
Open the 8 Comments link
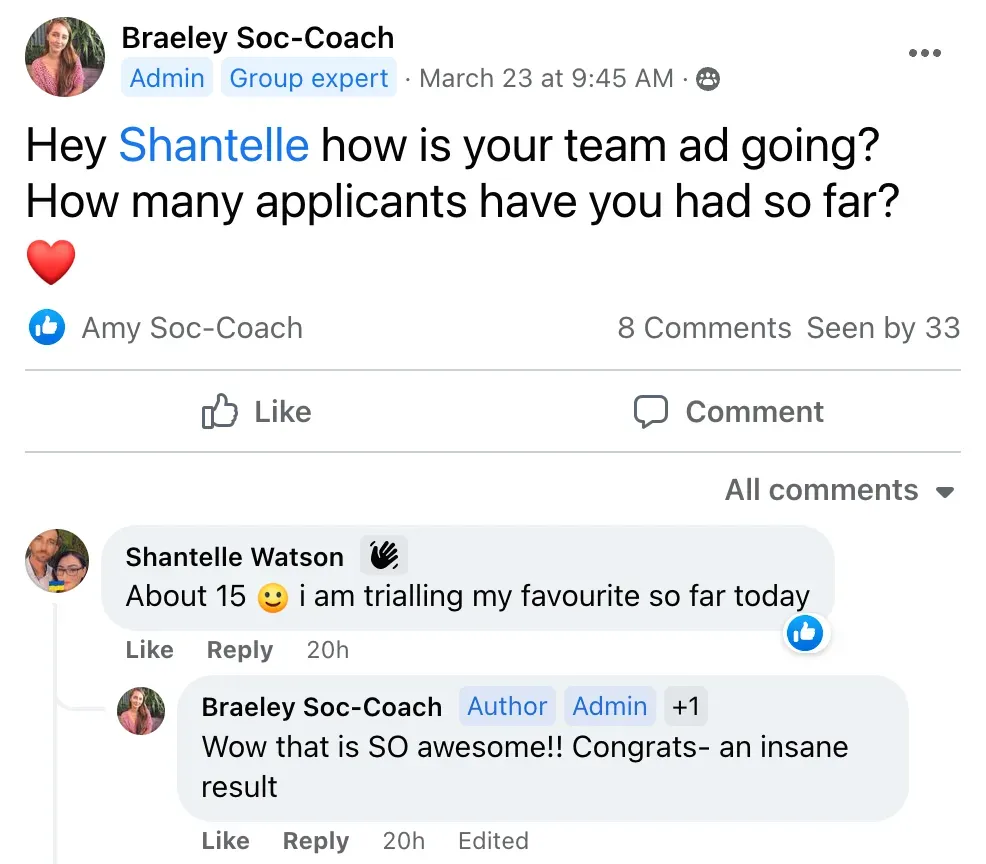click(x=704, y=328)
